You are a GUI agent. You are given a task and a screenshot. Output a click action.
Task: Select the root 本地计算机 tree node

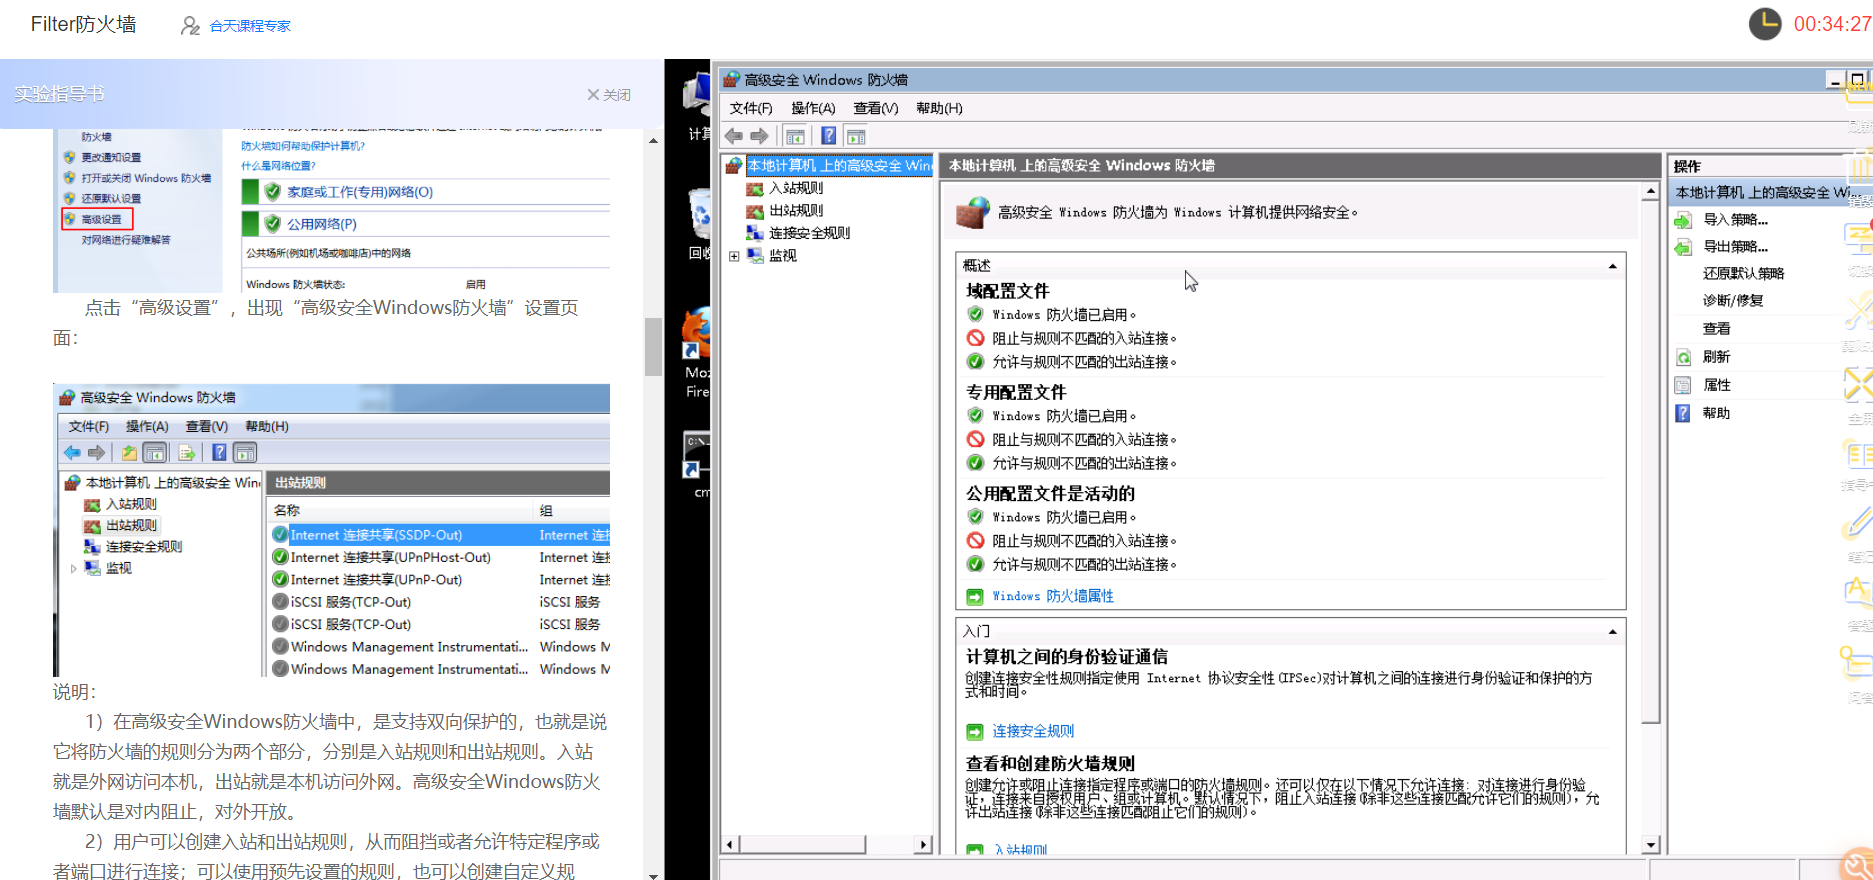[x=839, y=166]
